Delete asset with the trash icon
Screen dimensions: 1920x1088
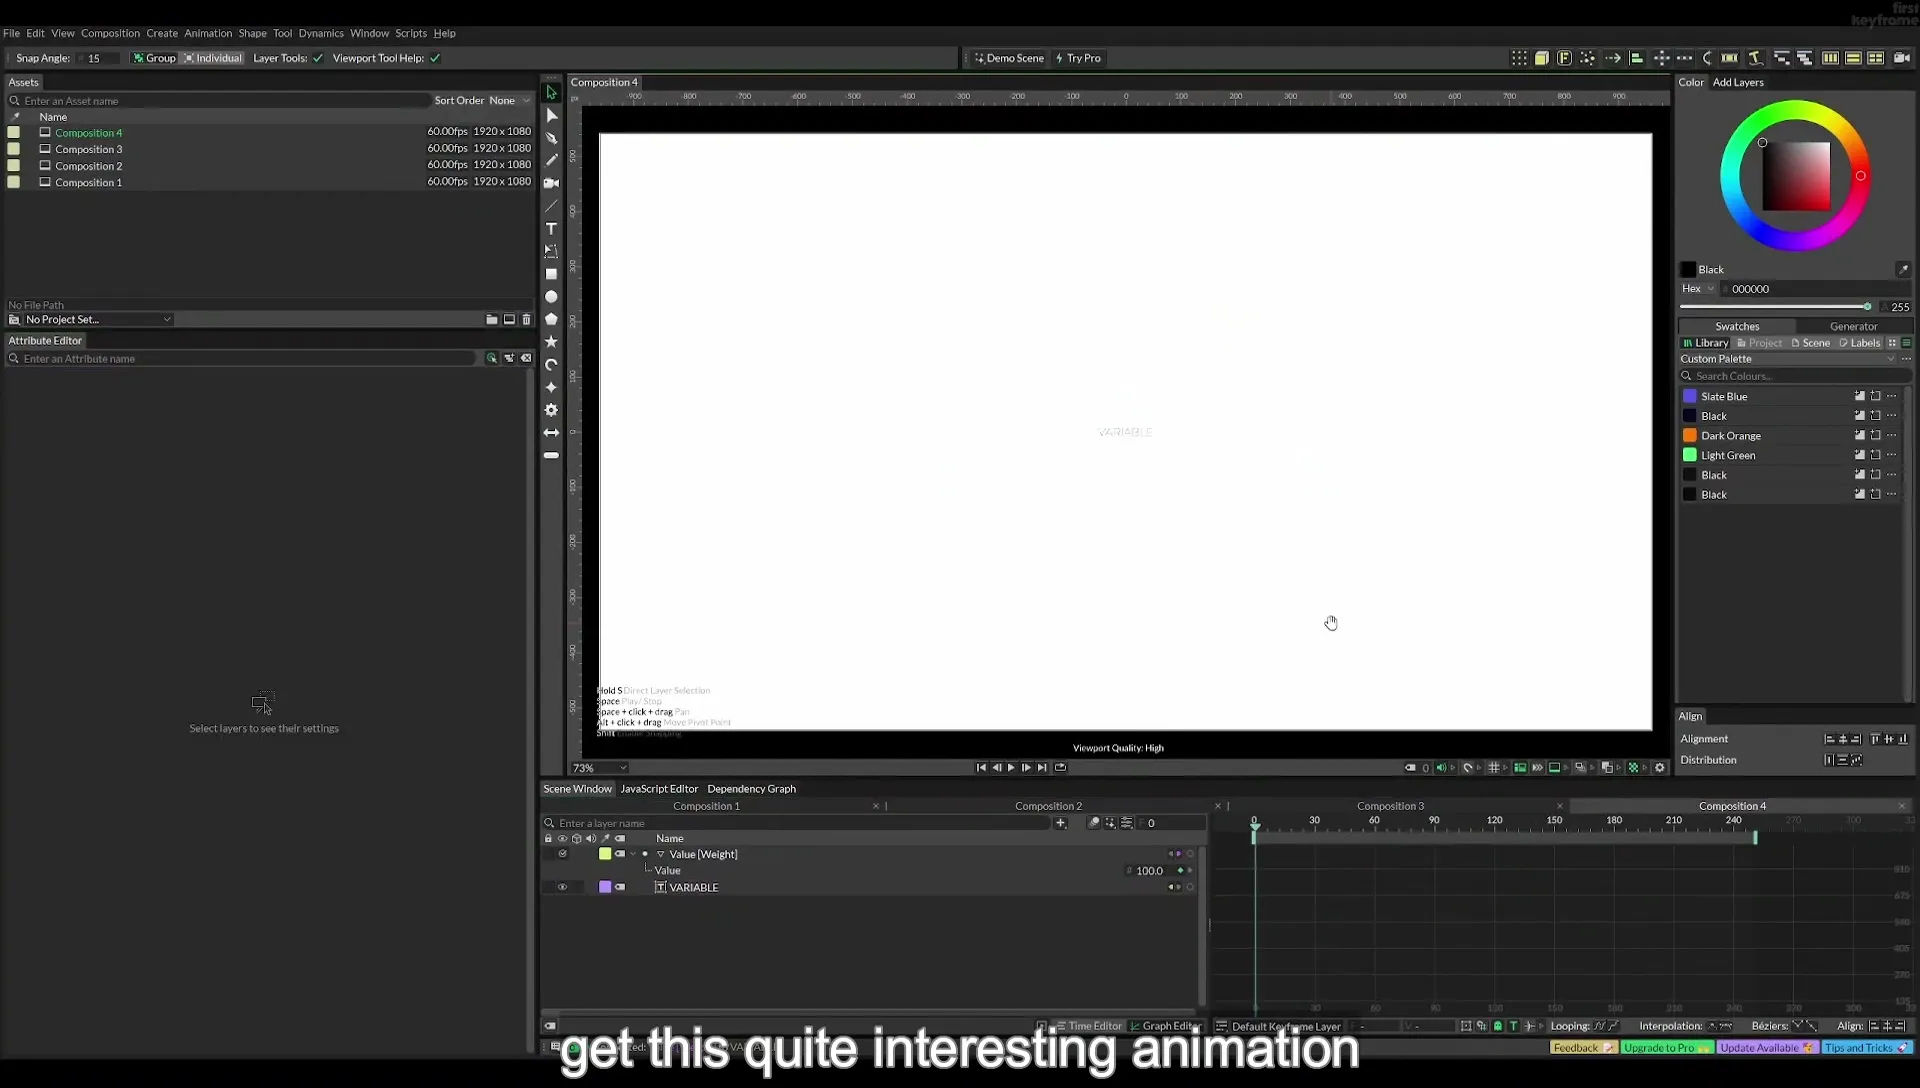526,320
